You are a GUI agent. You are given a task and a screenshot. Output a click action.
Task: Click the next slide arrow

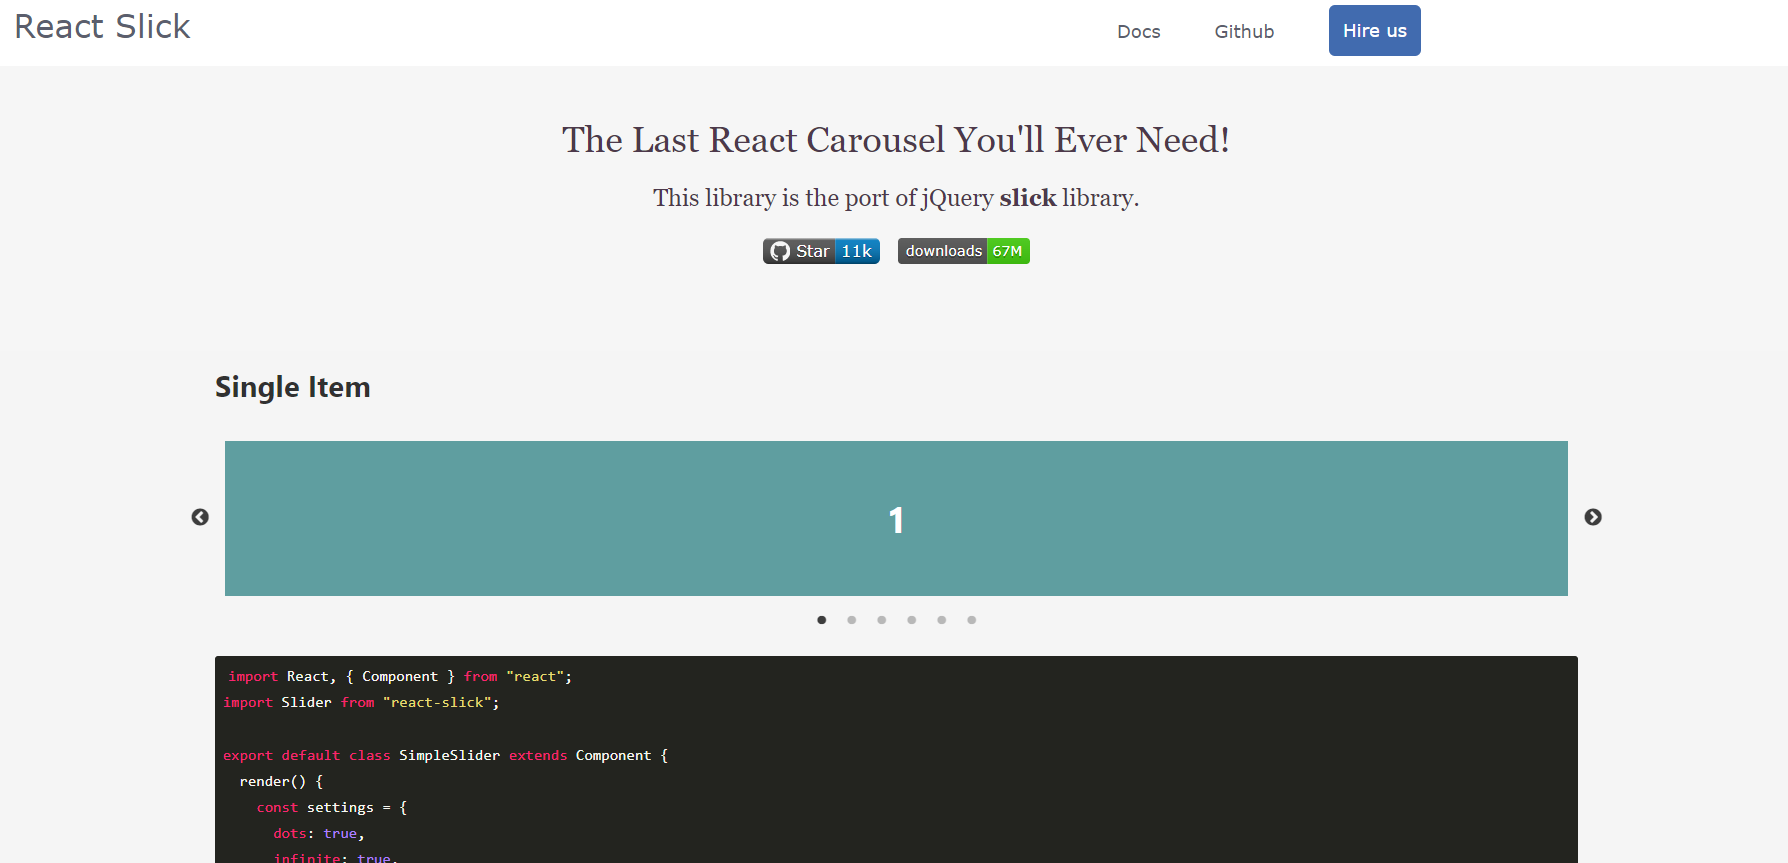click(x=1593, y=517)
